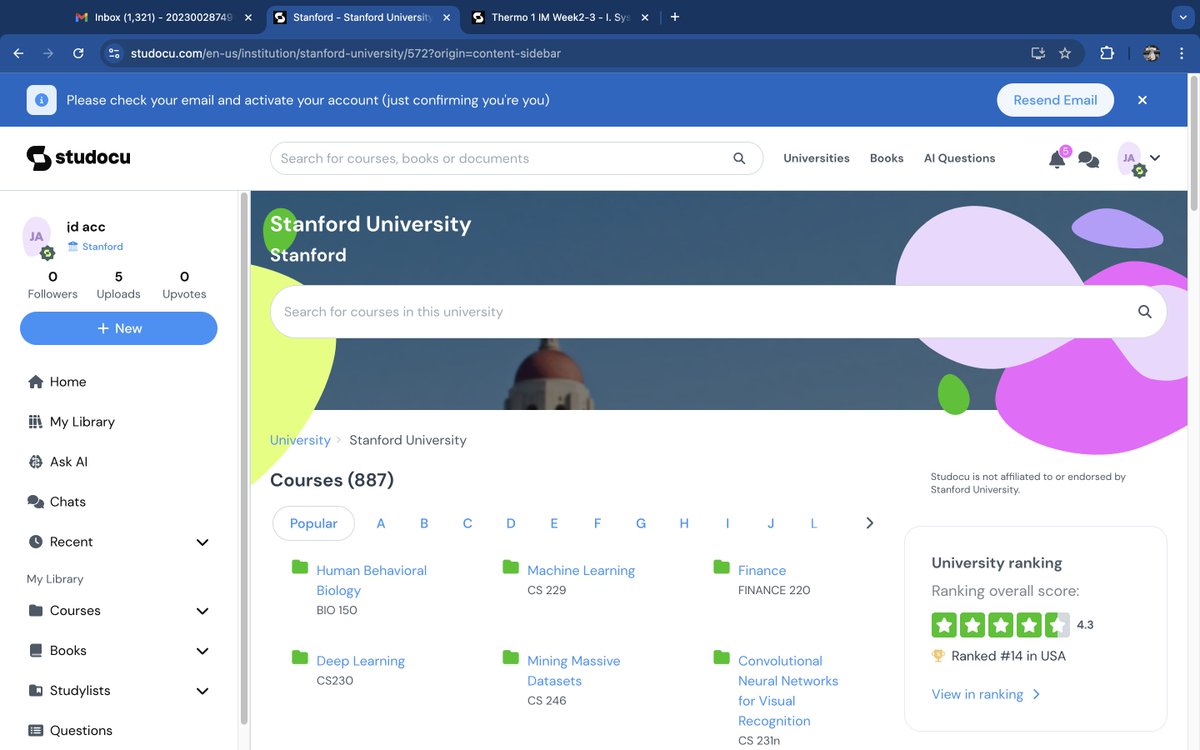
Task: Click folder icon beside Convolutional Neural Networks
Action: coord(722,657)
